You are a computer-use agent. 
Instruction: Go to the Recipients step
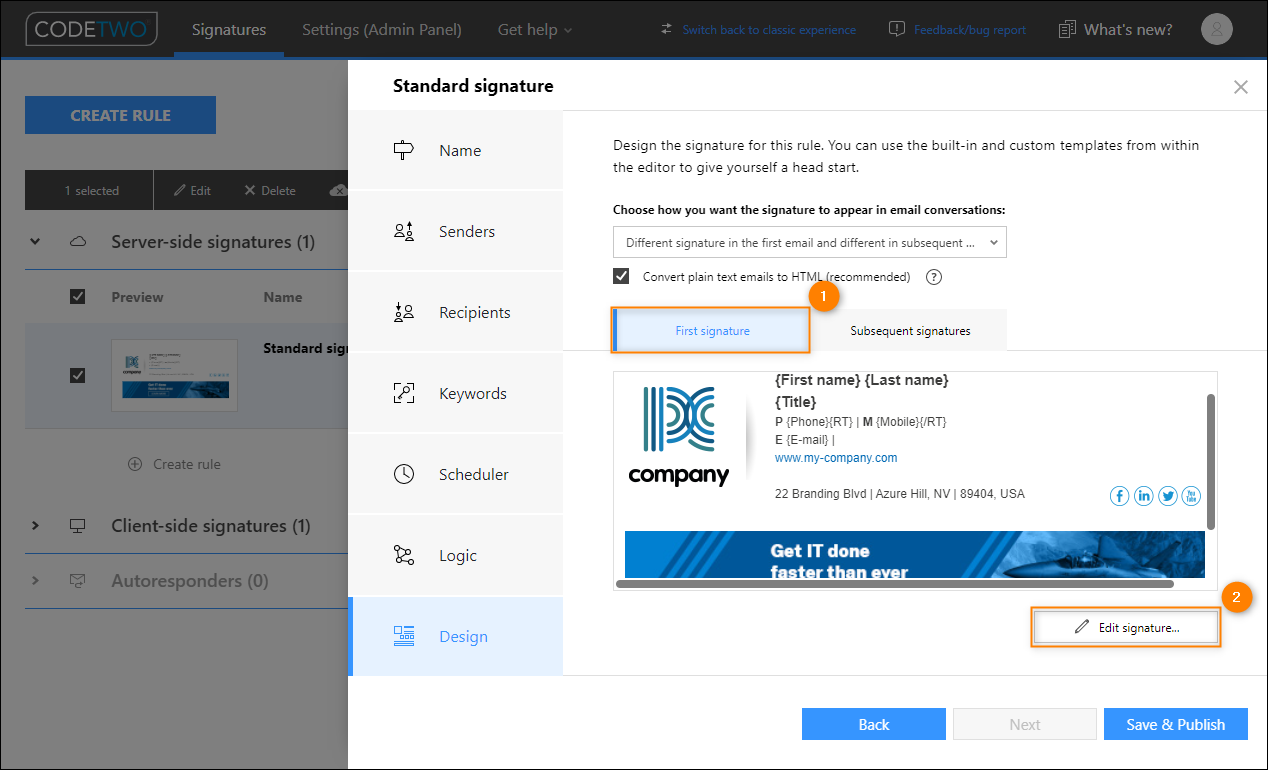455,312
